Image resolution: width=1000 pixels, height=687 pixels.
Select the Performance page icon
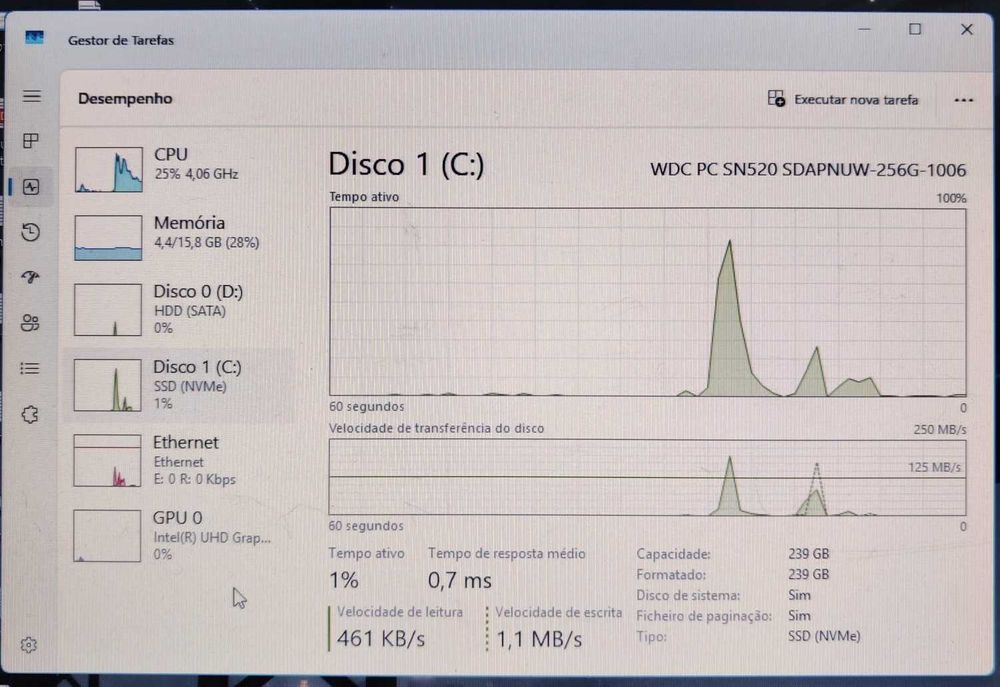click(x=31, y=186)
